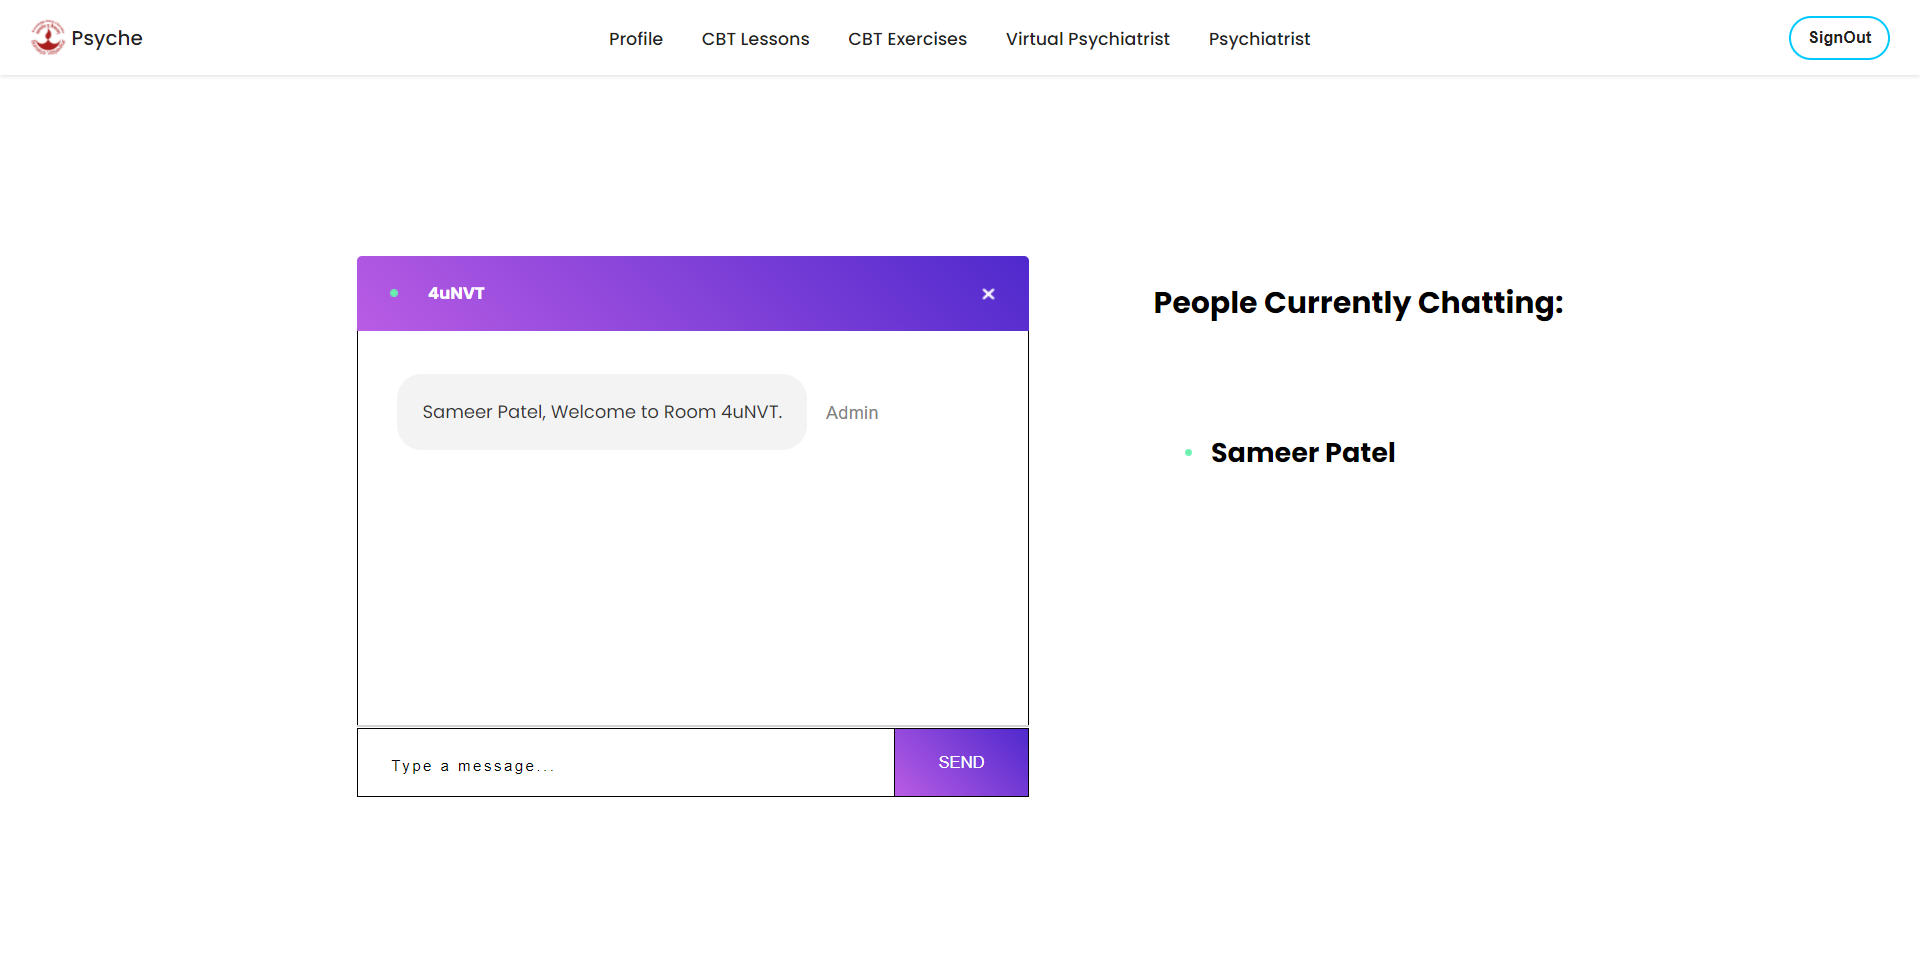Click the empty chat message area
The height and width of the screenshot is (977, 1920).
693,590
